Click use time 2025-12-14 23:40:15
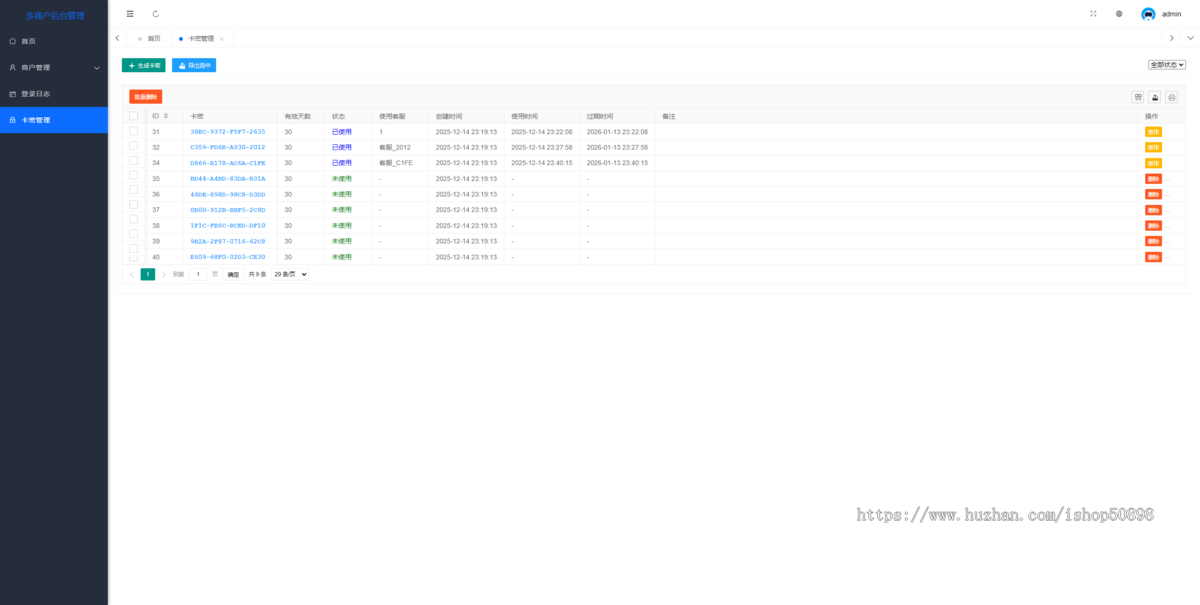This screenshot has height=605, width=1200. (x=541, y=163)
